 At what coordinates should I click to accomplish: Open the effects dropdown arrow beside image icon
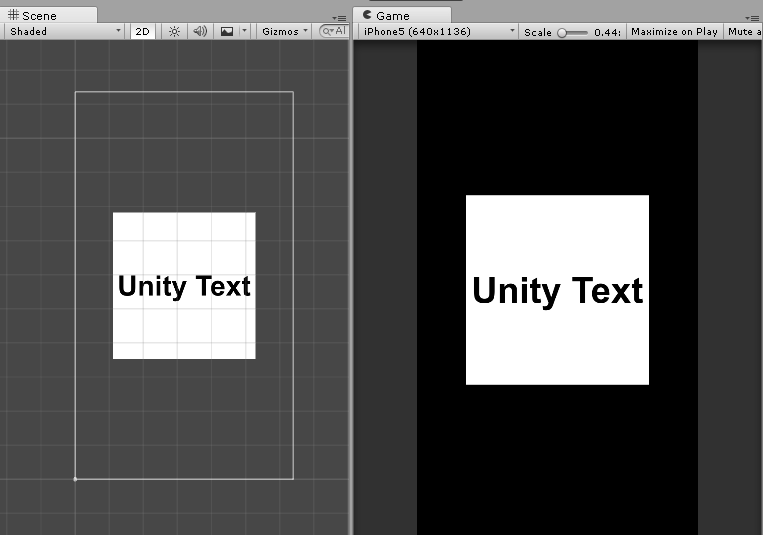pos(245,32)
